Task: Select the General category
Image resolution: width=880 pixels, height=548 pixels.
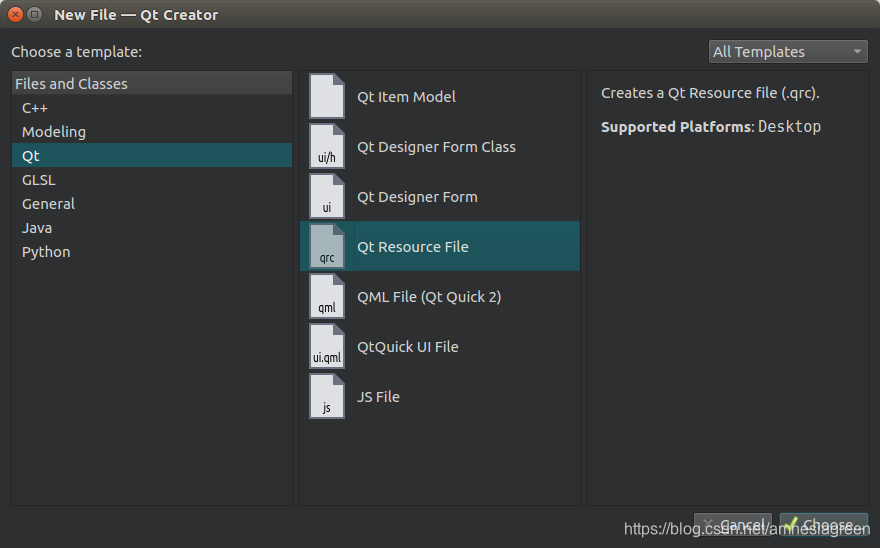Action: coord(152,204)
